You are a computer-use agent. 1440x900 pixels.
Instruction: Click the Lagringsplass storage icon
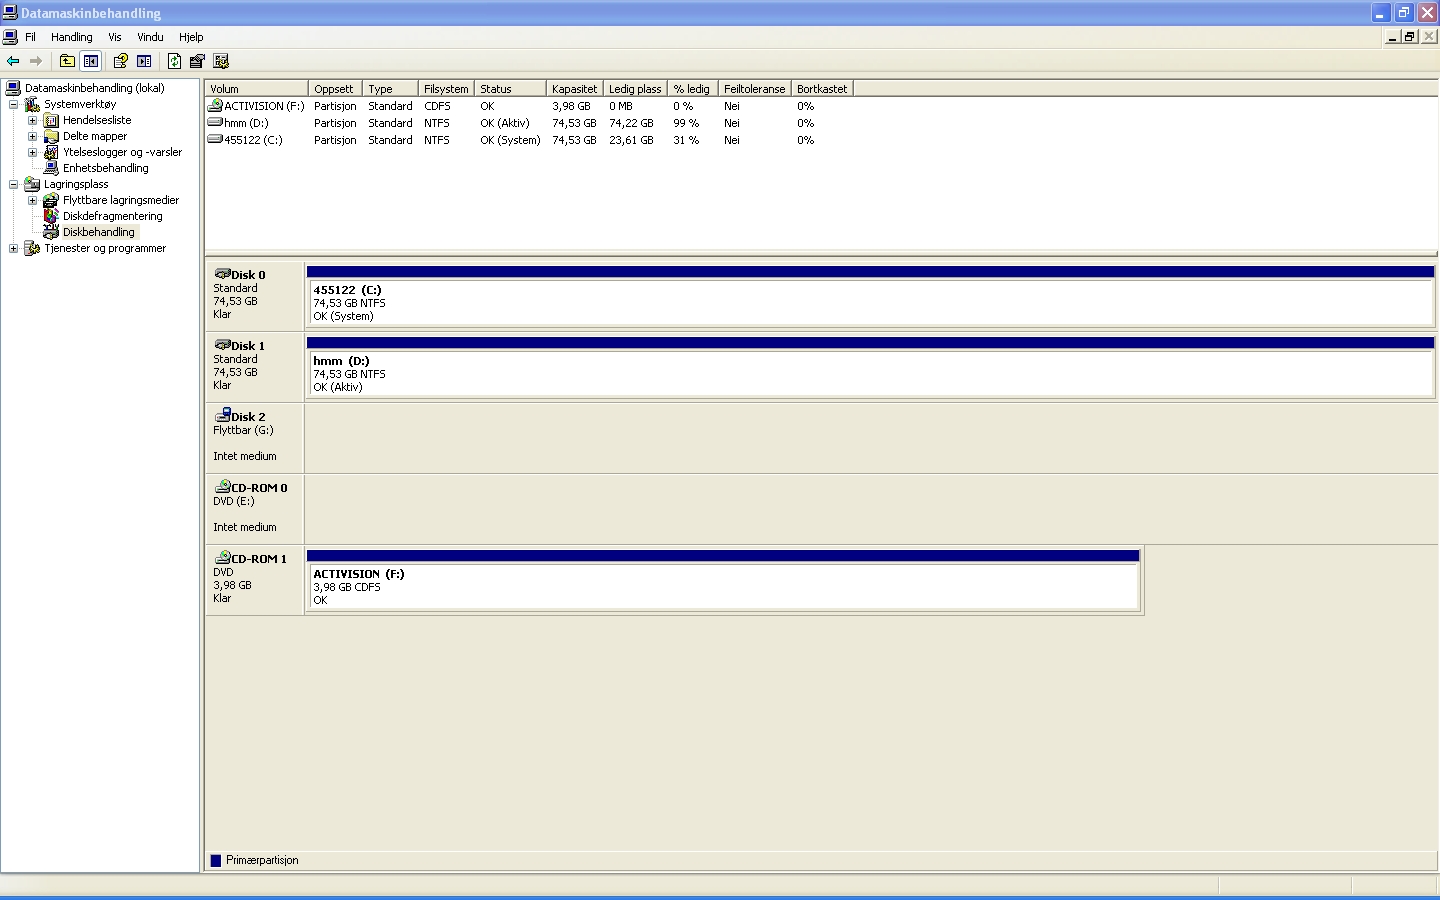point(32,184)
